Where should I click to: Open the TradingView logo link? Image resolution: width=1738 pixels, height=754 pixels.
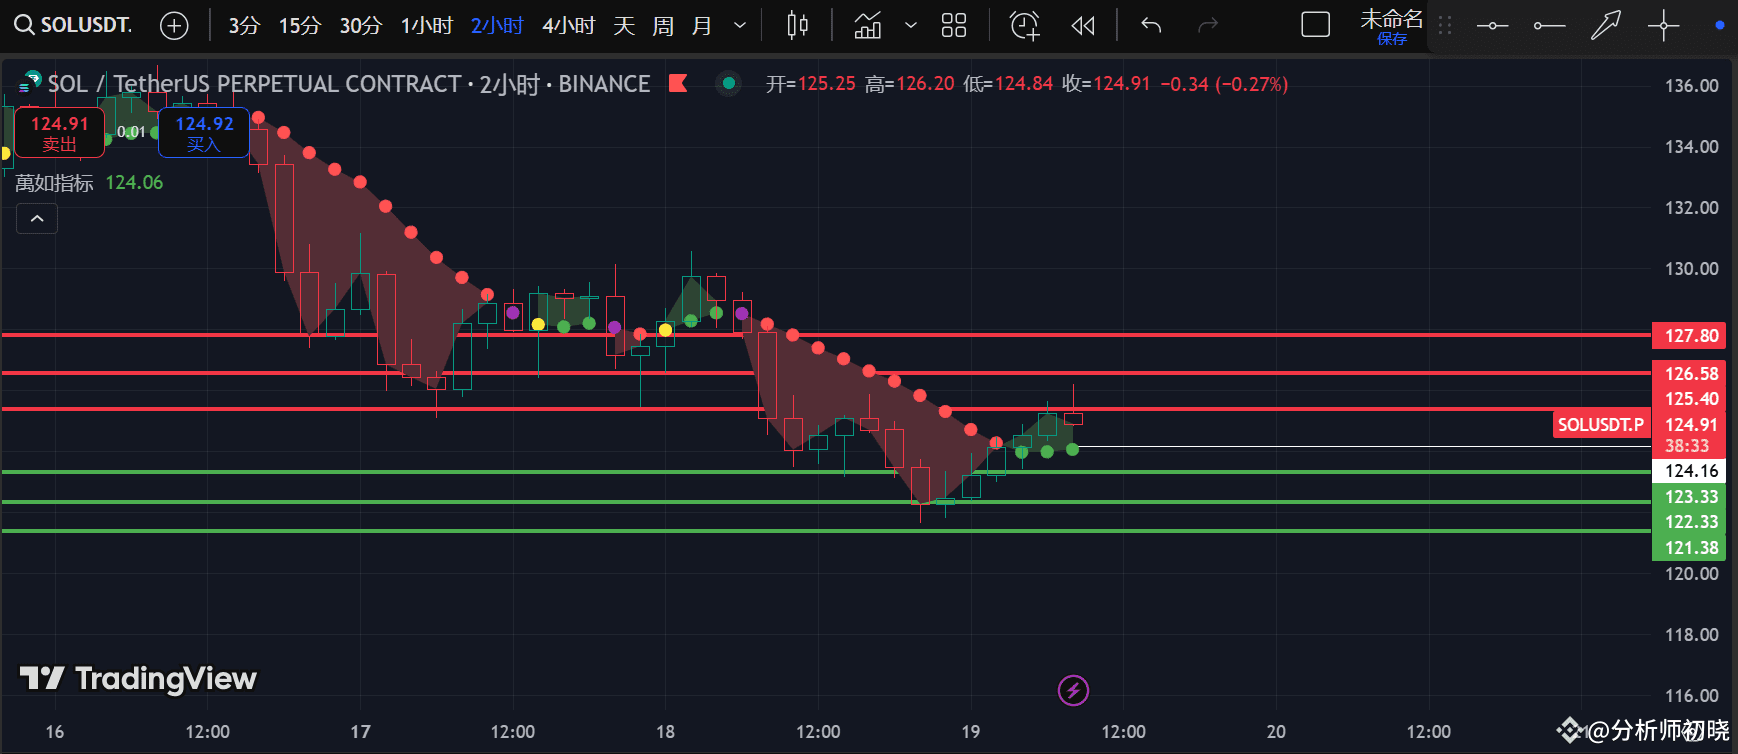click(x=139, y=679)
